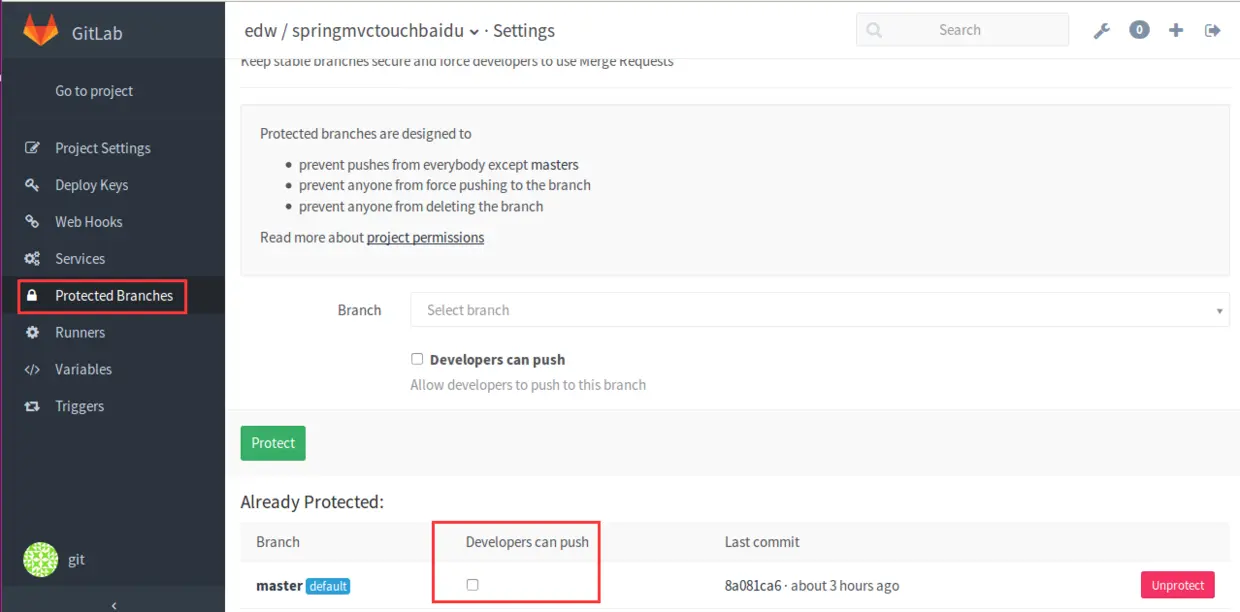Click the git user avatar
1240x612 pixels.
pos(41,559)
